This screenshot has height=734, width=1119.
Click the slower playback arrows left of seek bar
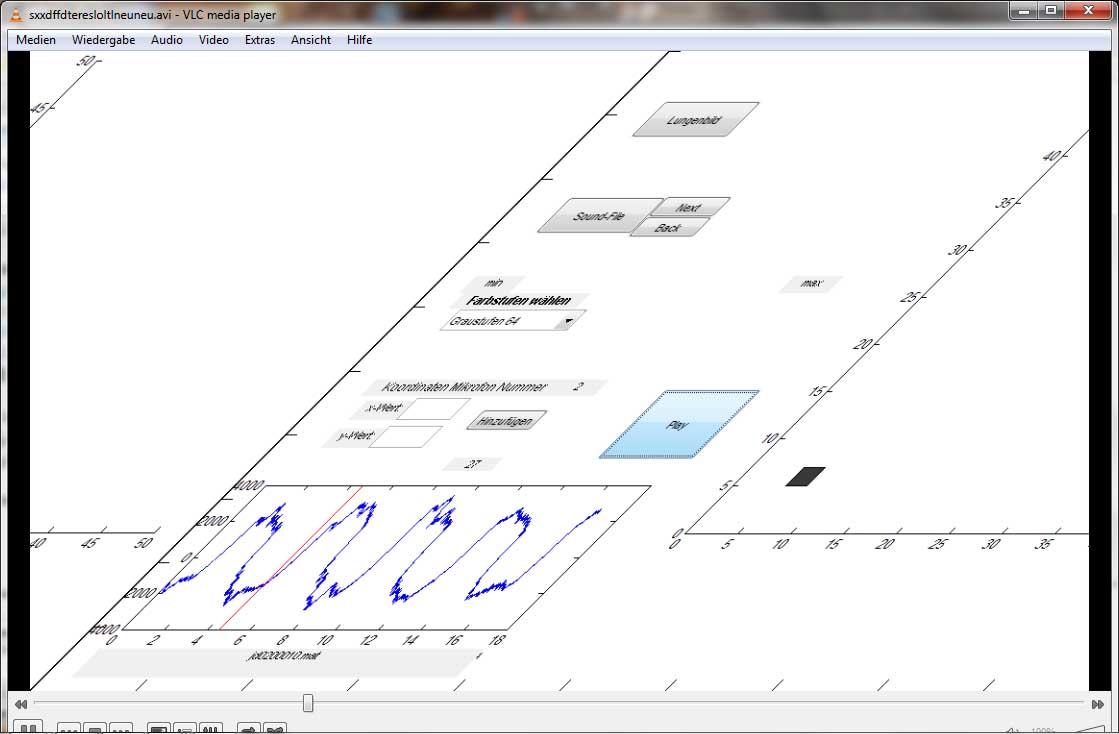(x=21, y=704)
